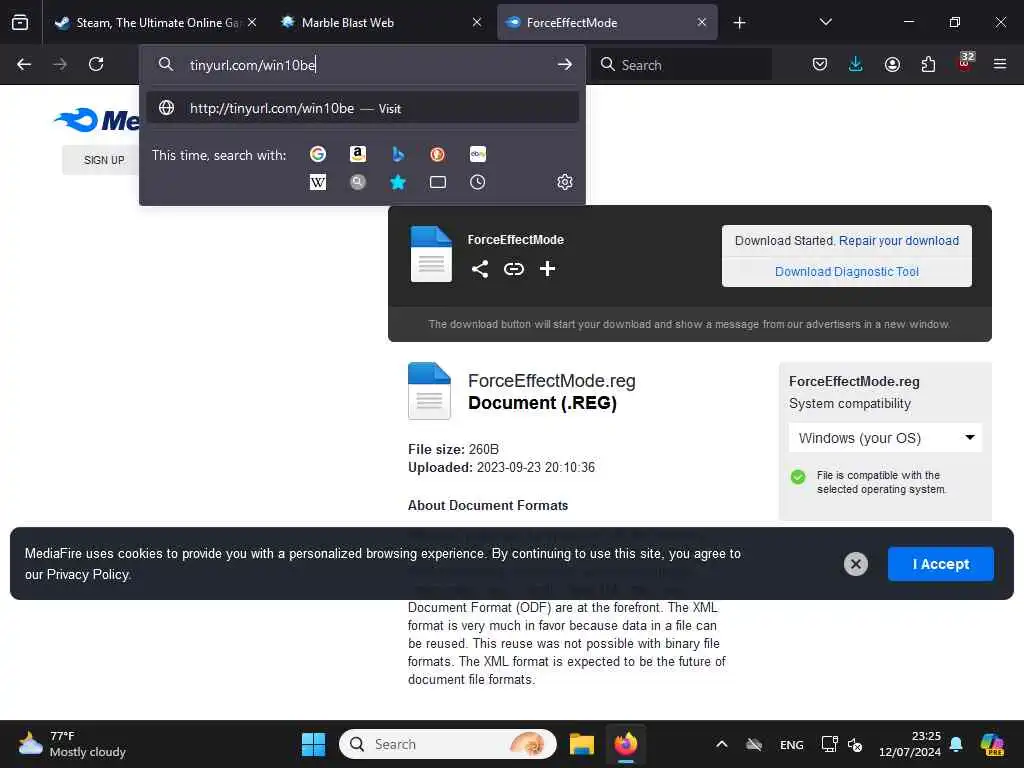The width and height of the screenshot is (1024, 768).
Task: Open the clock showing 23:25
Action: [910, 744]
